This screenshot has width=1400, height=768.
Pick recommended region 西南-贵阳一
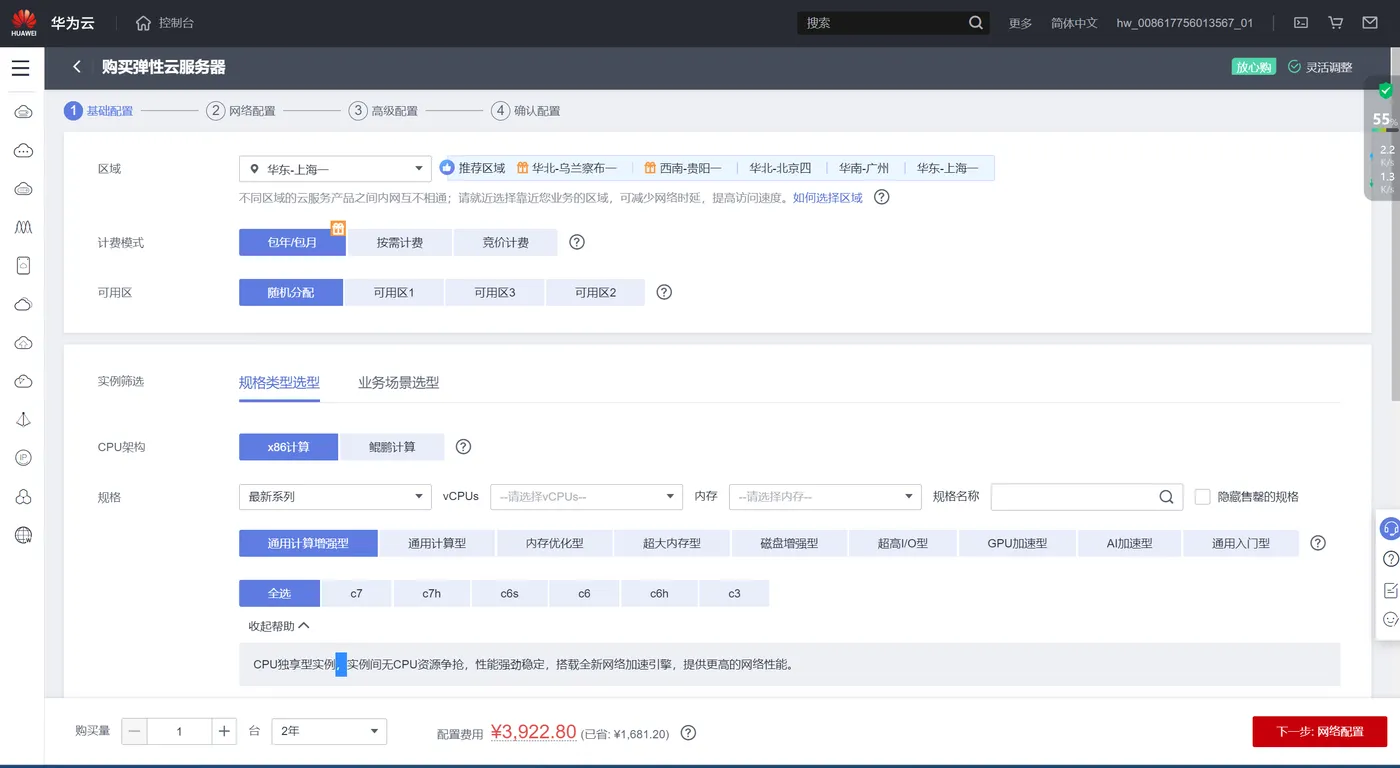point(683,168)
